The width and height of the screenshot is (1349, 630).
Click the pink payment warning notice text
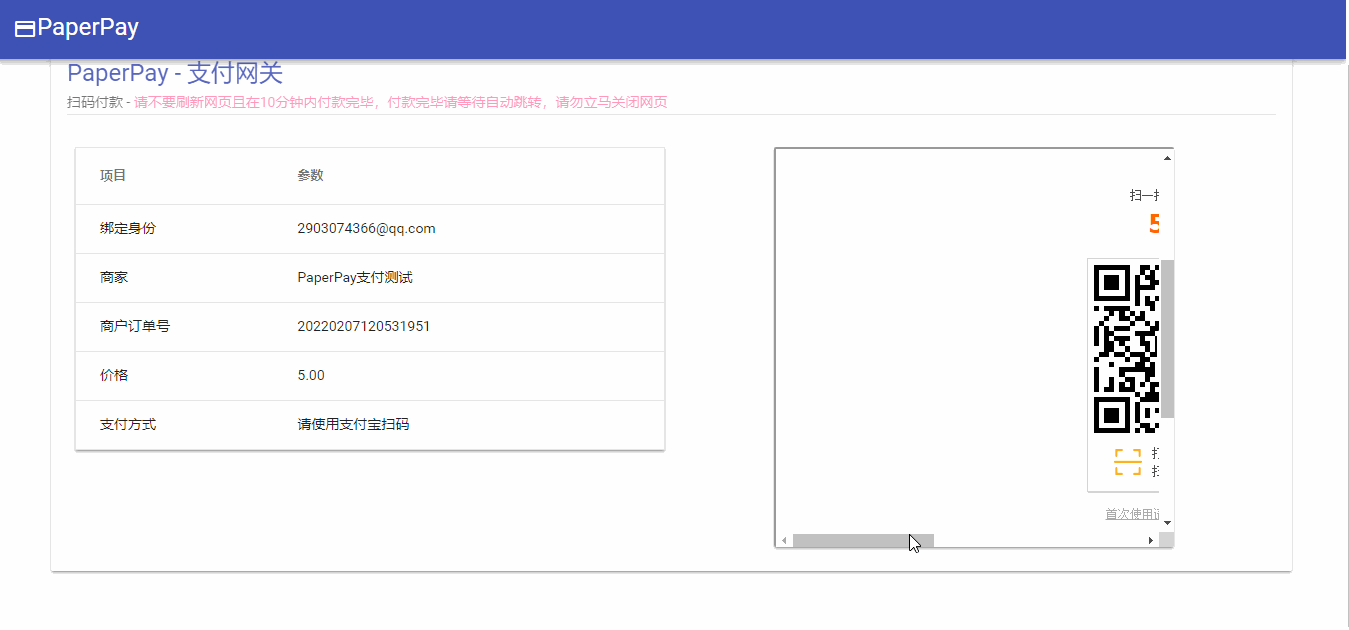pos(401,102)
